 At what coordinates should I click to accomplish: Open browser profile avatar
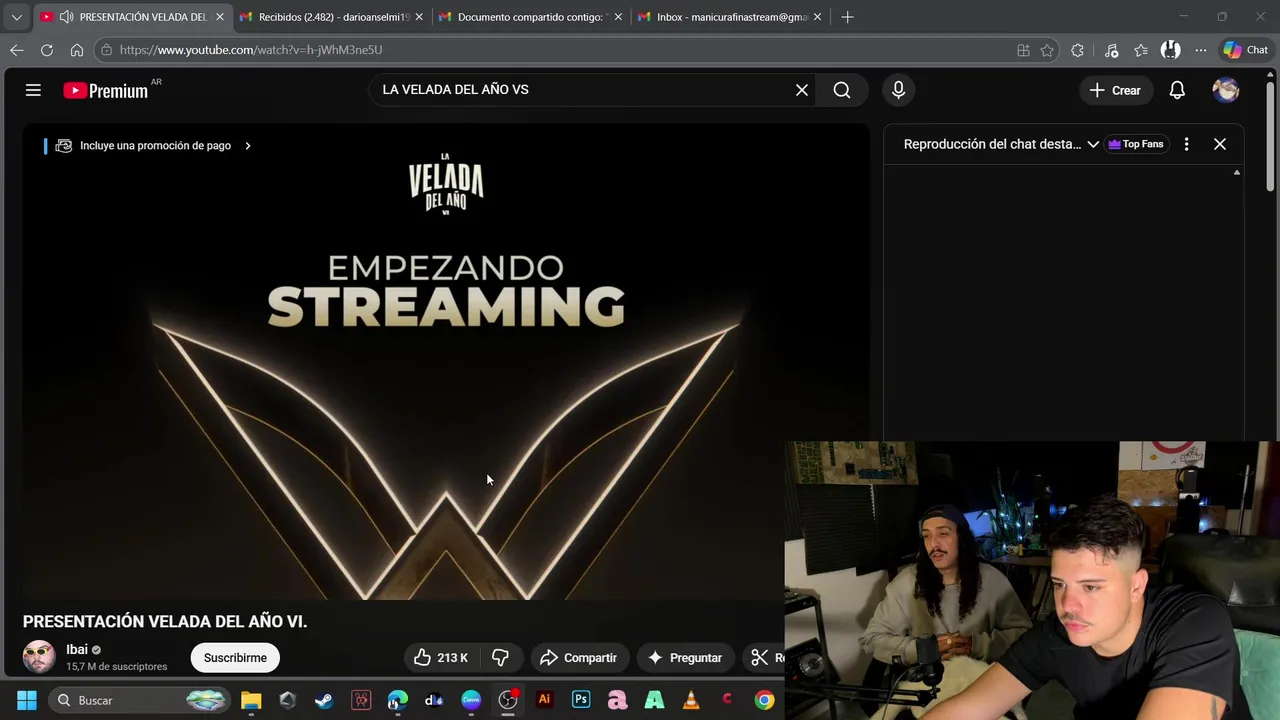1171,50
